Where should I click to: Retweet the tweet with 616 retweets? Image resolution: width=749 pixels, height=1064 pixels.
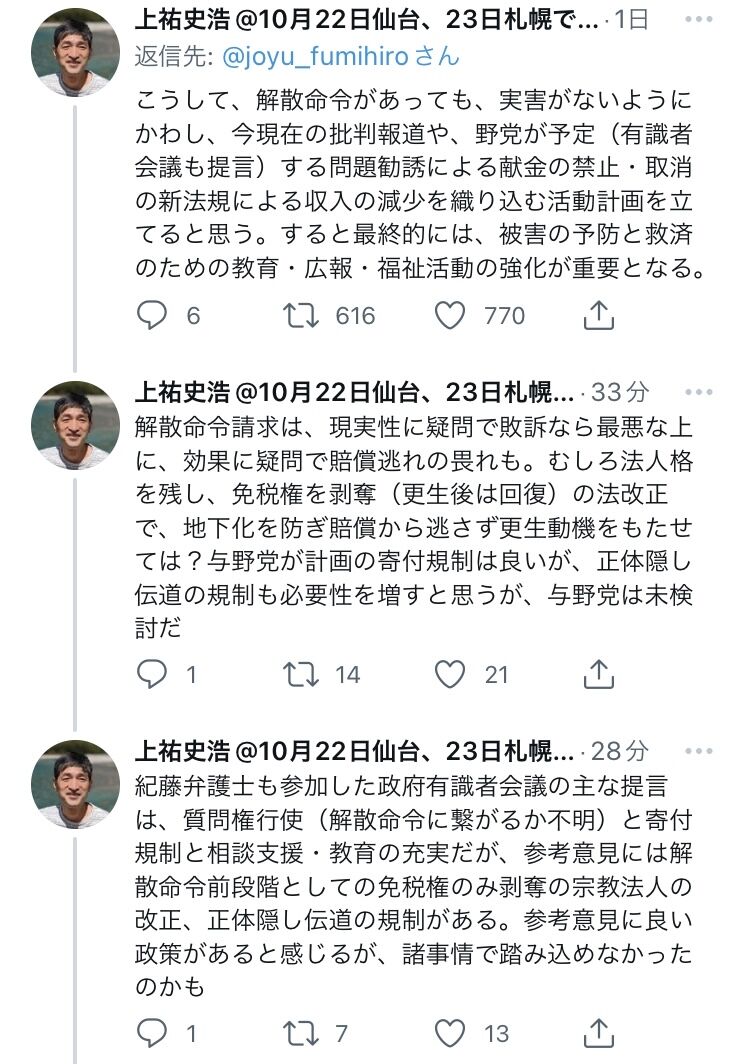pos(297,316)
